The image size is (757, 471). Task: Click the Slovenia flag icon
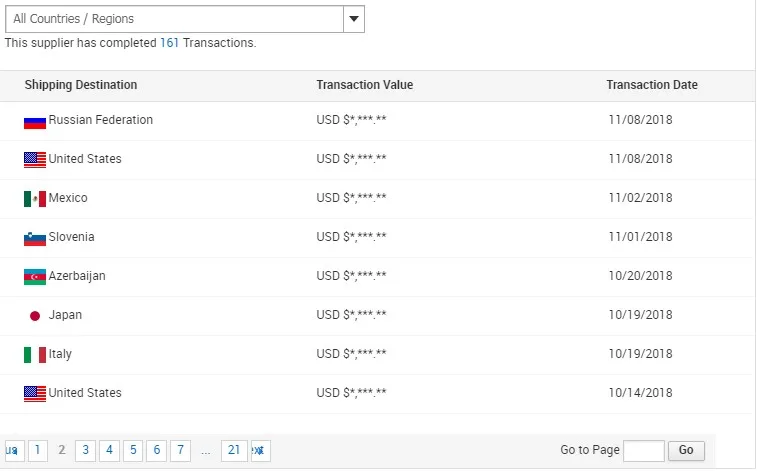[35, 239]
